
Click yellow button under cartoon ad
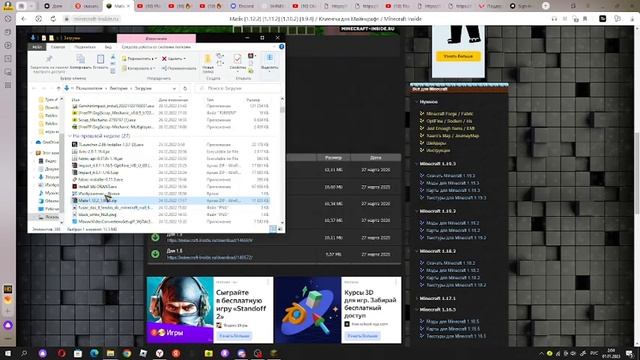[458, 56]
